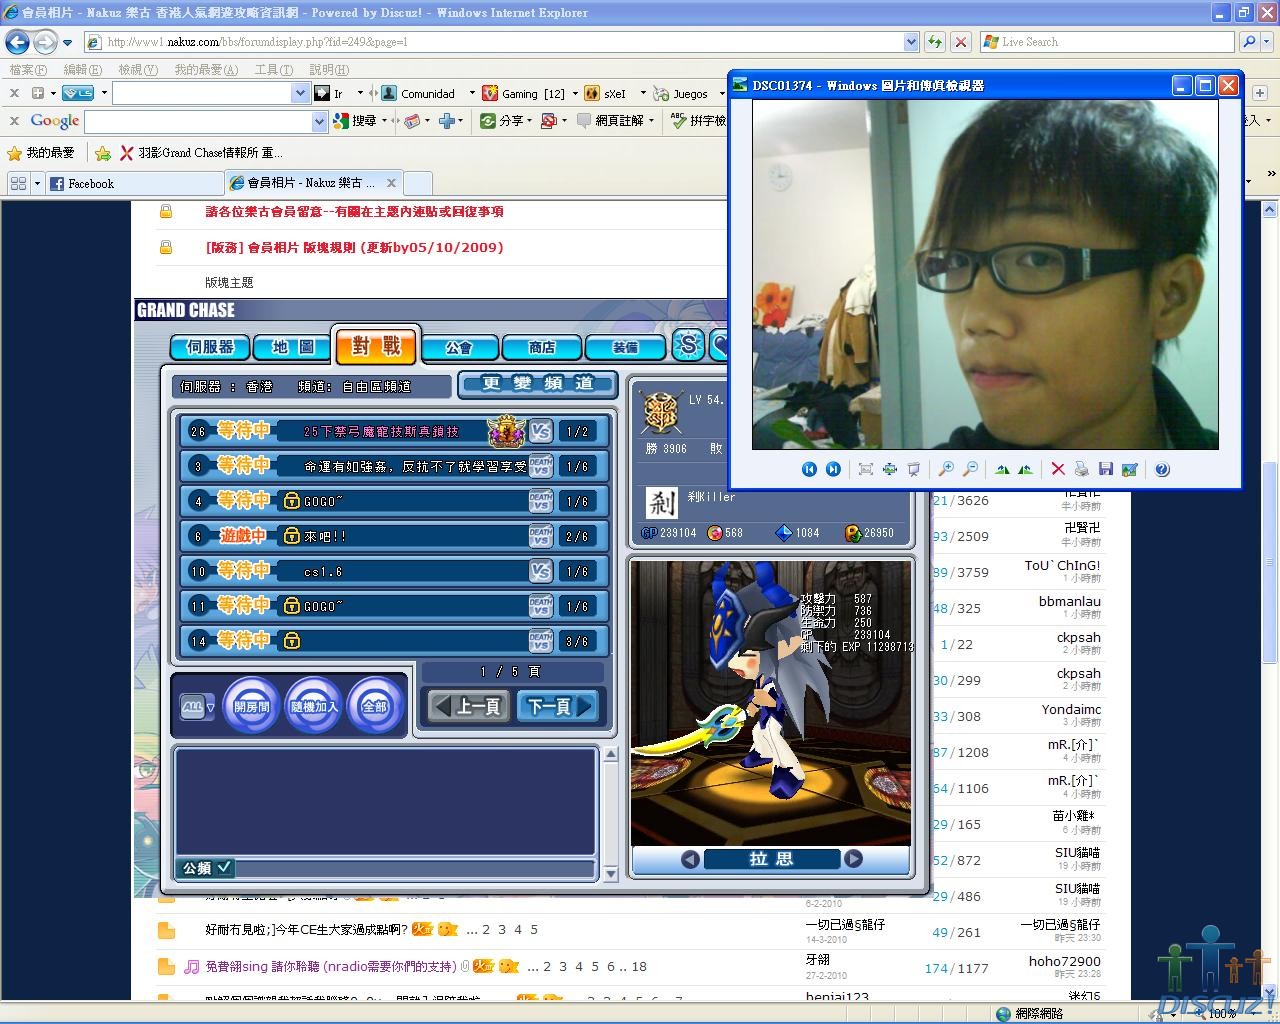Open Comunidad dropdown arrow
Viewport: 1280px width, 1024px height.
472,93
